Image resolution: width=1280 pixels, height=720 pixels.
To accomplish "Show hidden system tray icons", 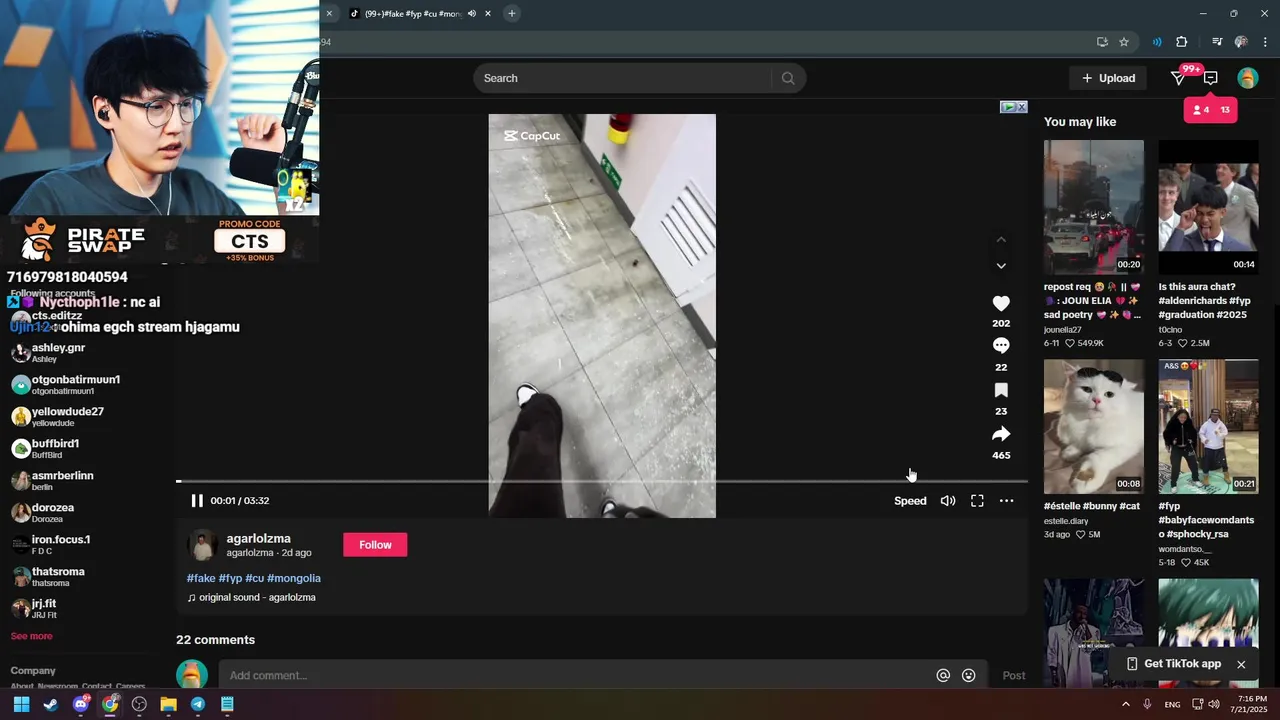I will pyautogui.click(x=1126, y=704).
